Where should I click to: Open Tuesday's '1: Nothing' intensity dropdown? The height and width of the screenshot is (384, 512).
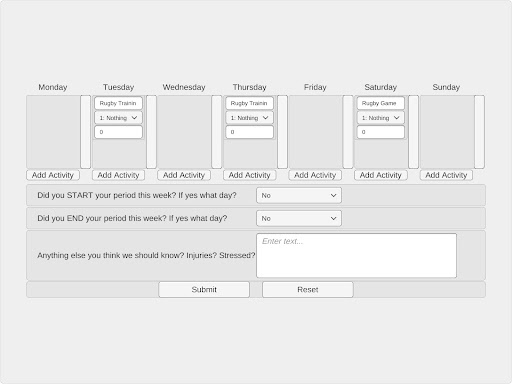click(x=118, y=118)
